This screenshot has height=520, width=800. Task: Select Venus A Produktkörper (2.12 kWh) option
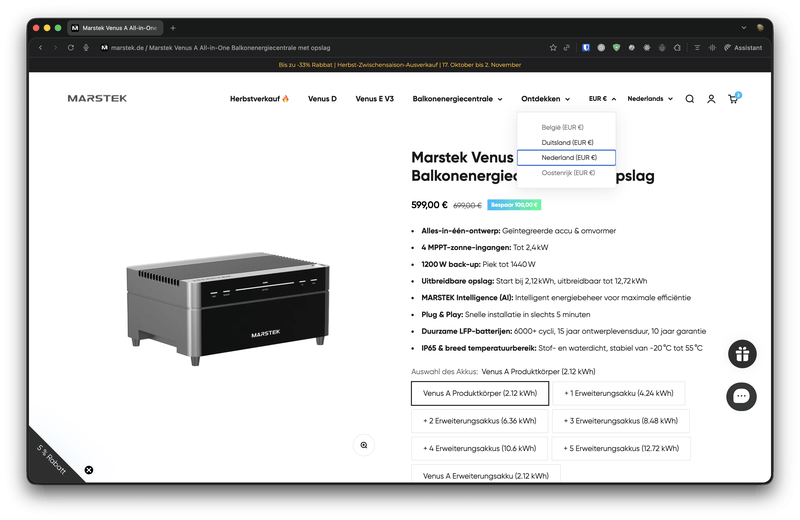click(480, 393)
